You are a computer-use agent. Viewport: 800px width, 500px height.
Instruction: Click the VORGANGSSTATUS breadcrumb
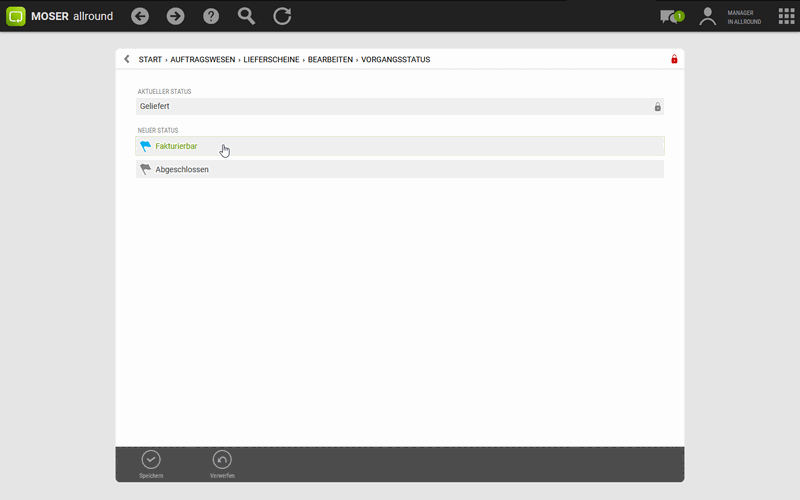395,60
